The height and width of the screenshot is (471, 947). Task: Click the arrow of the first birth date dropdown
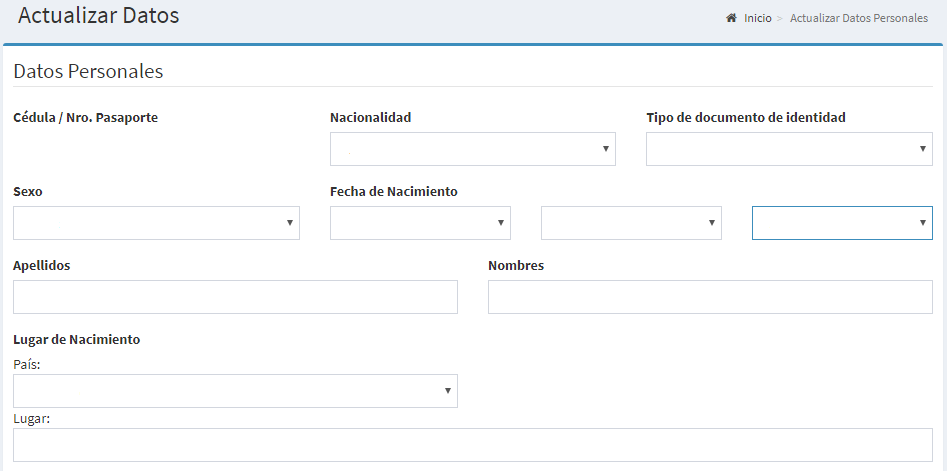pos(501,223)
